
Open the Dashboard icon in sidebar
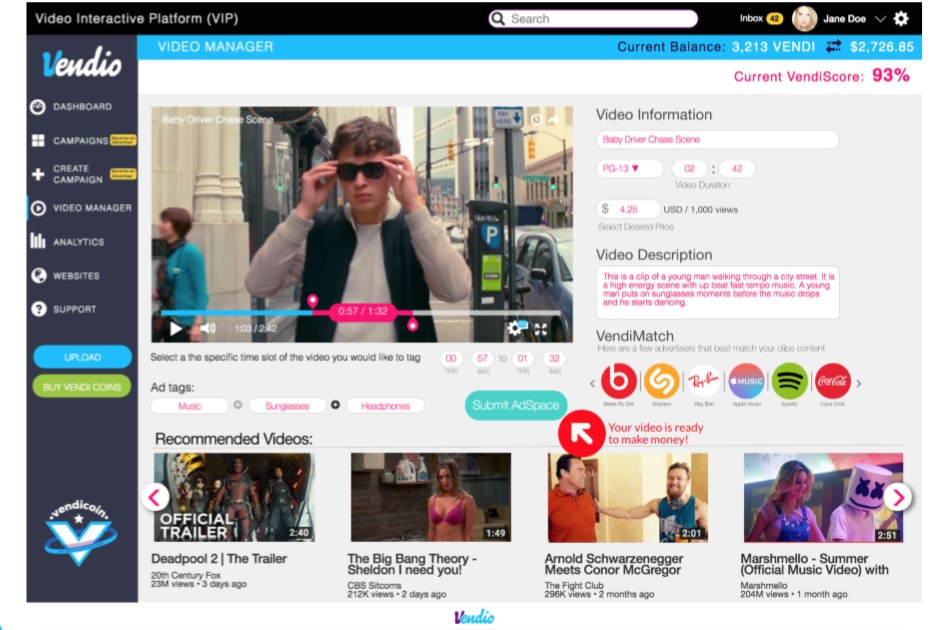(38, 107)
